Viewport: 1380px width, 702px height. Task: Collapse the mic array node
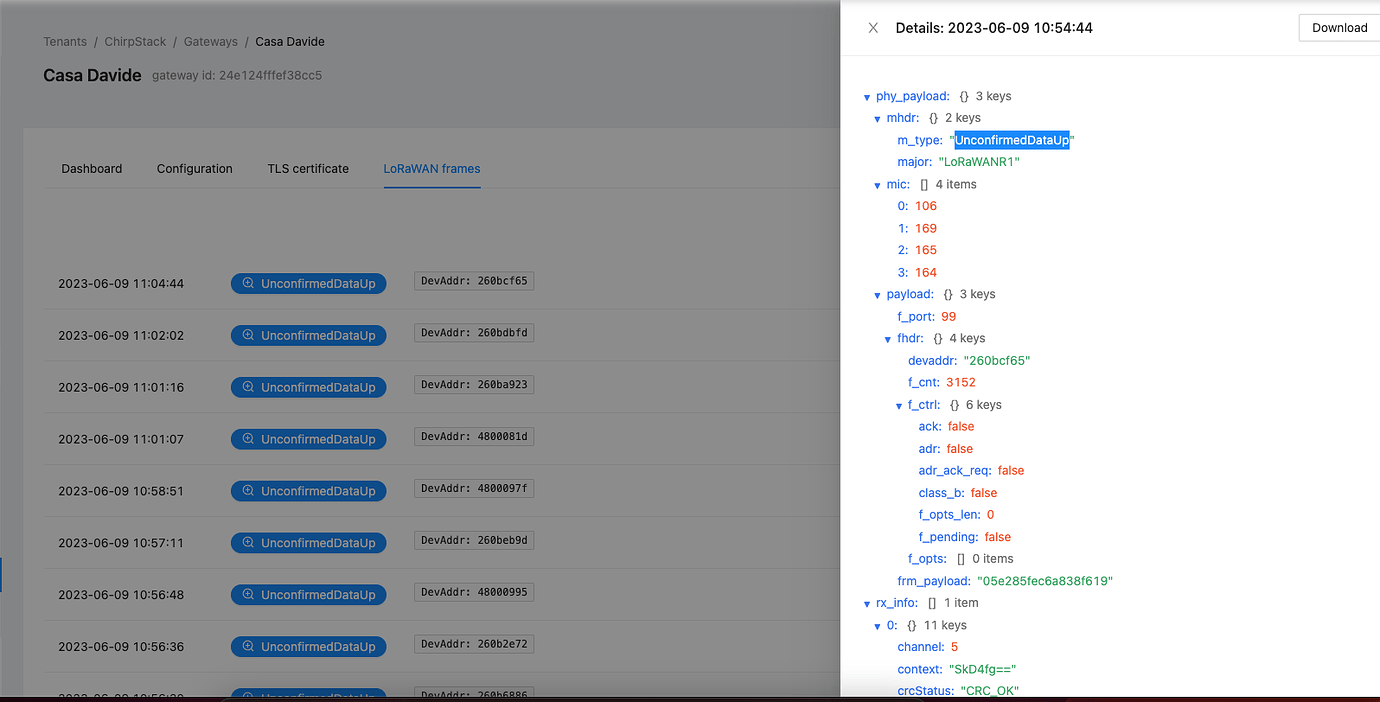click(x=877, y=185)
